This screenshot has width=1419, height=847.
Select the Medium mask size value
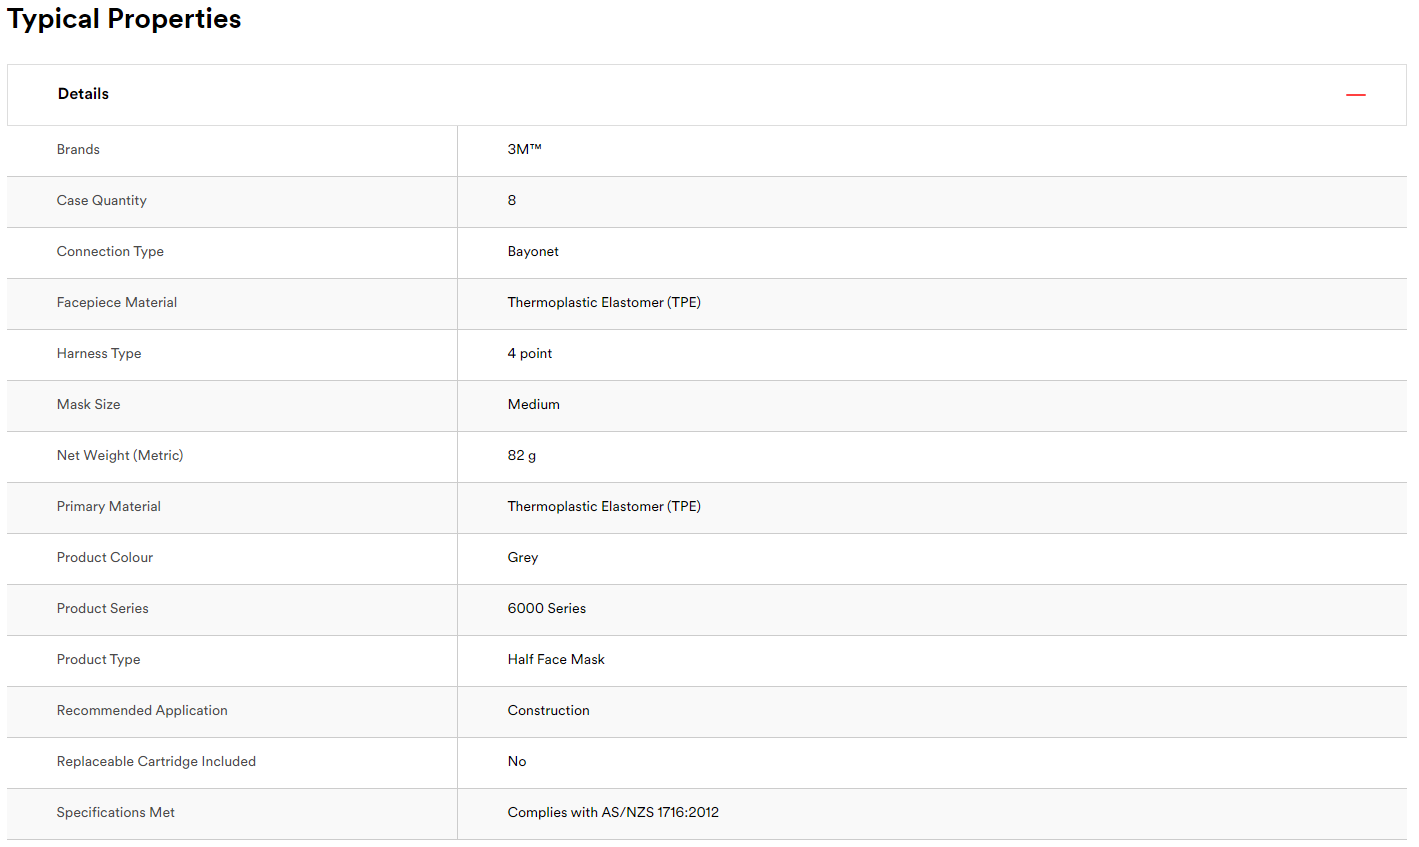point(534,405)
